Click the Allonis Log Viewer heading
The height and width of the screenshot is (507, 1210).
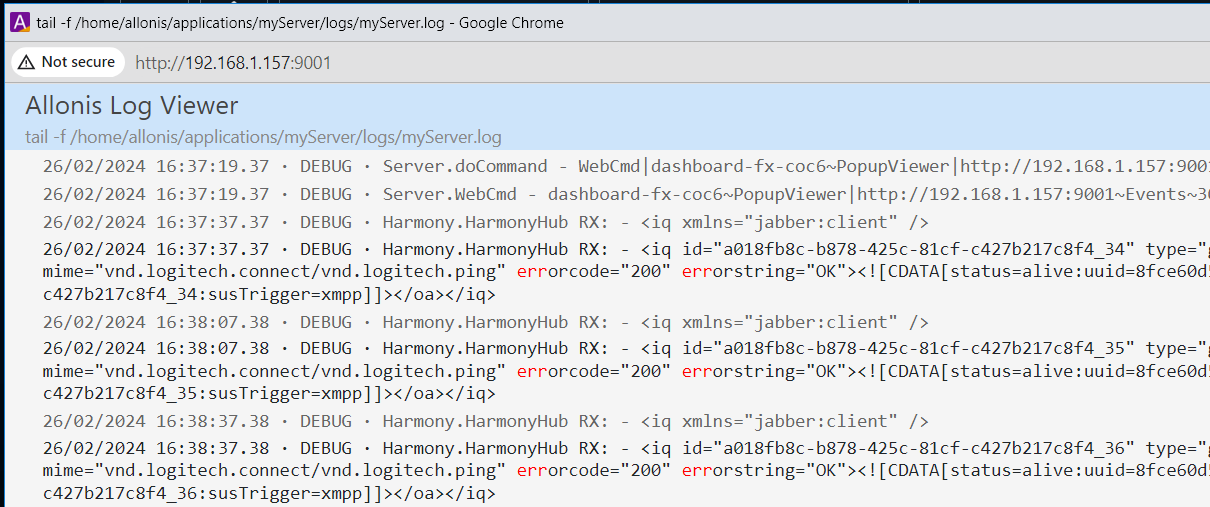[132, 106]
